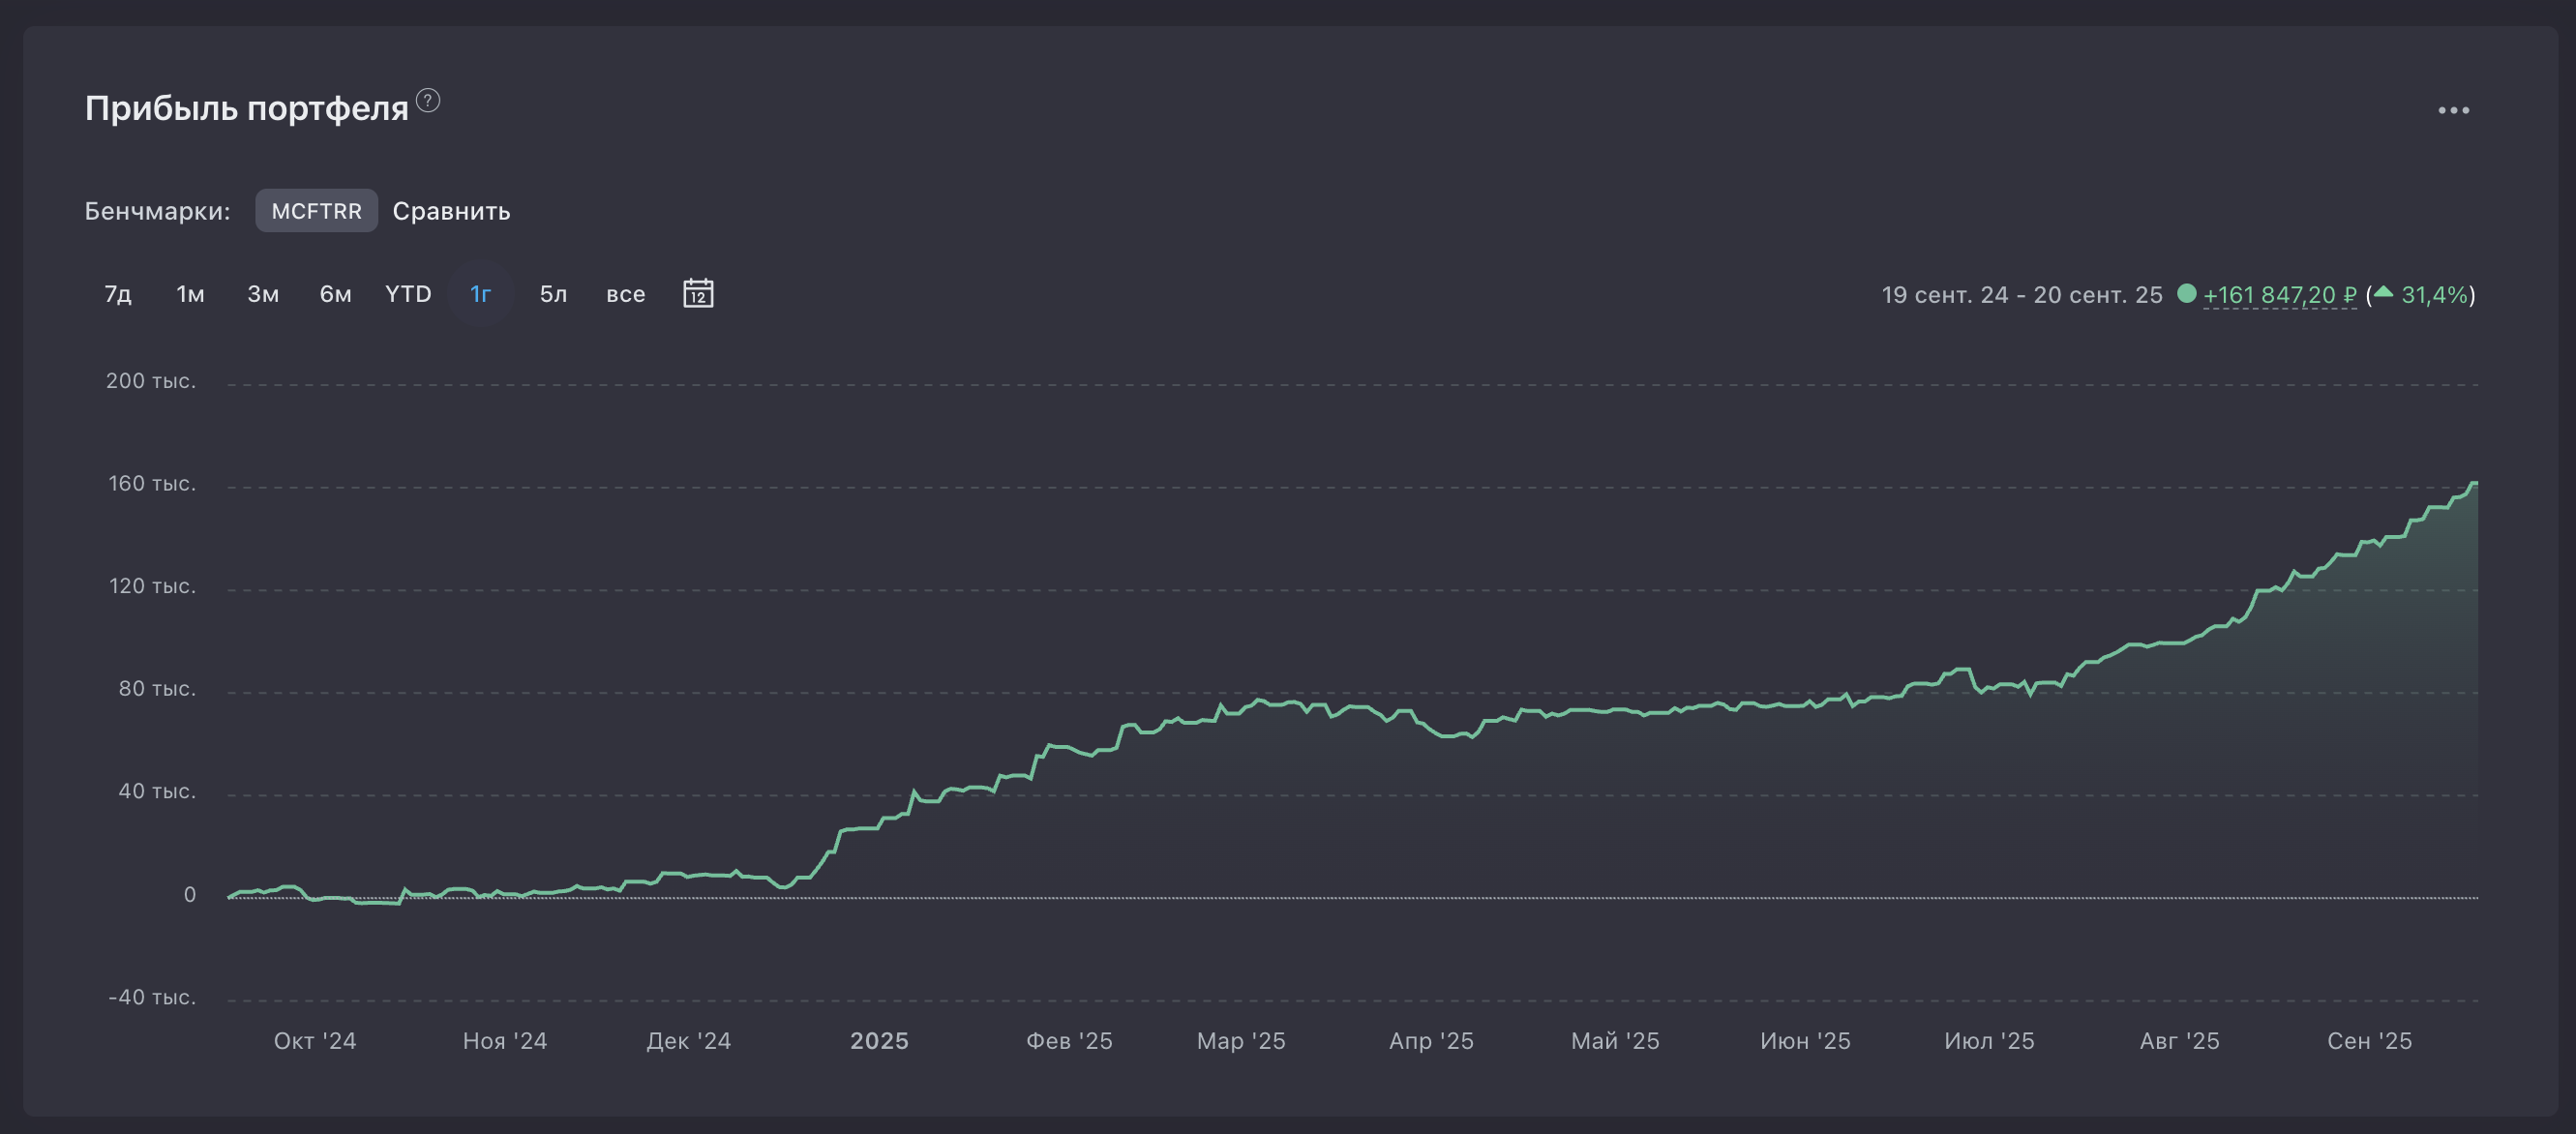Click the date range 19 сент. 24 - 20 сент. 25
2576x1134 pixels.
(x=2021, y=295)
